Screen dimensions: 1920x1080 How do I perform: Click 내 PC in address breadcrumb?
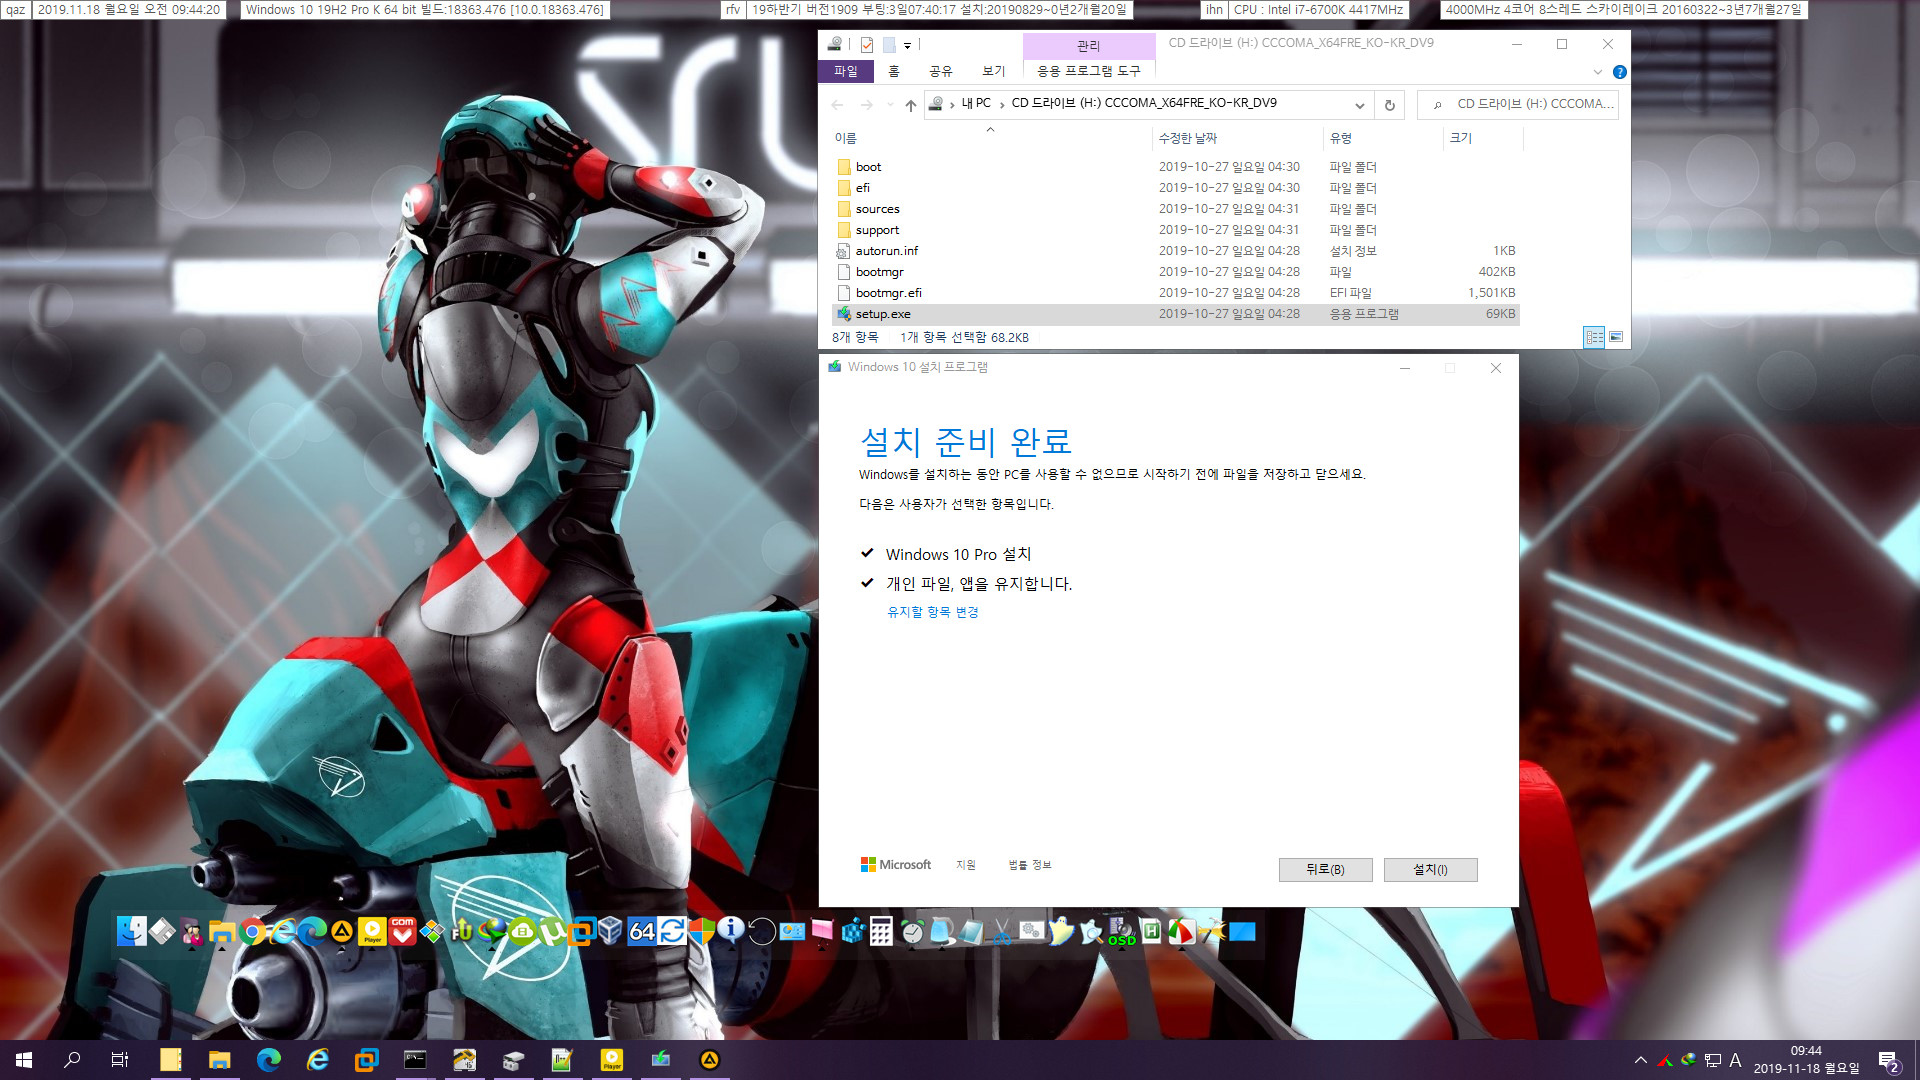click(975, 103)
